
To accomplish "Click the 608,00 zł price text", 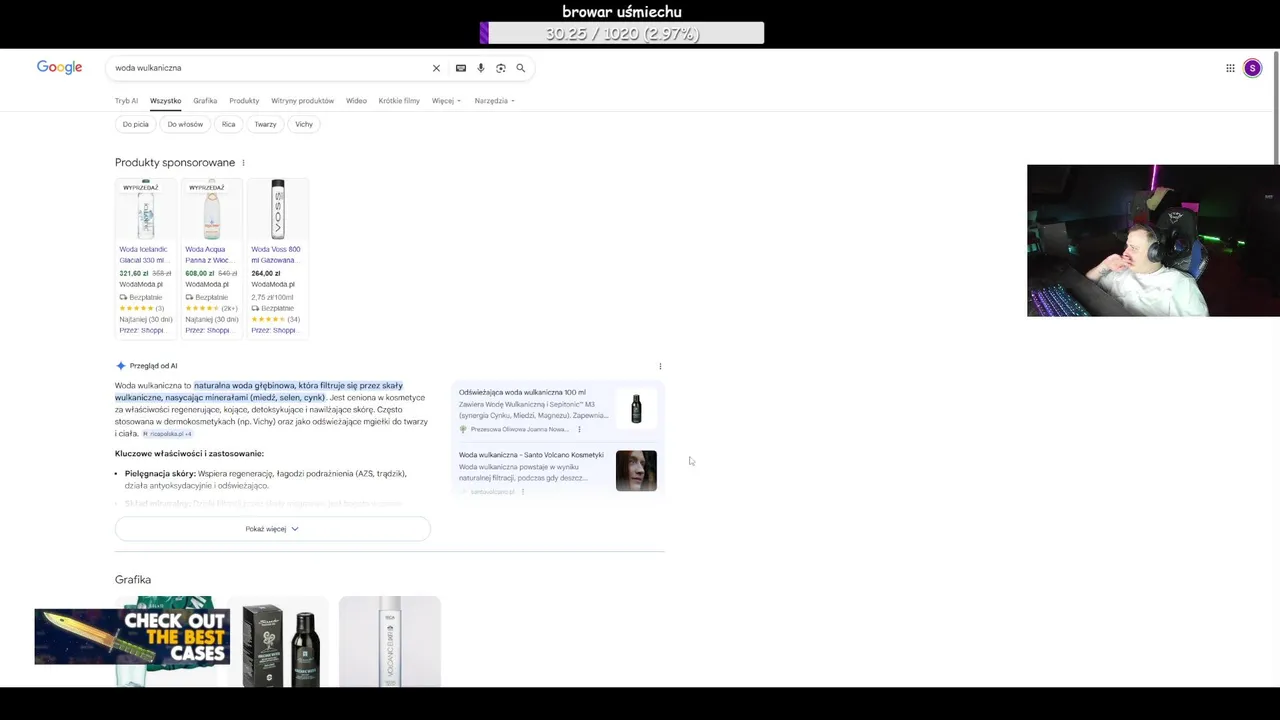I will [199, 273].
